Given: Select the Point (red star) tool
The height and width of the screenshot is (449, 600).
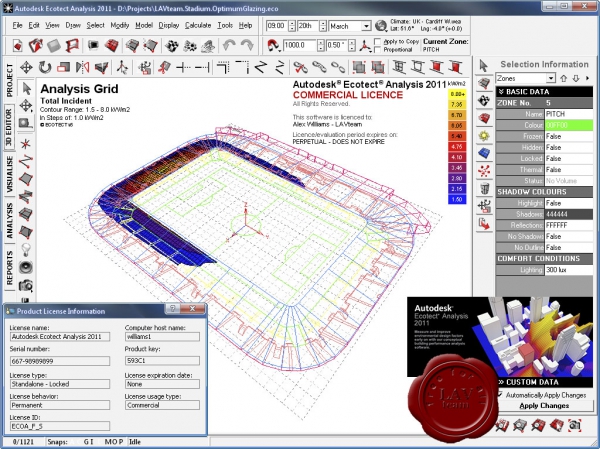Looking at the screenshot, I should pos(26,144).
